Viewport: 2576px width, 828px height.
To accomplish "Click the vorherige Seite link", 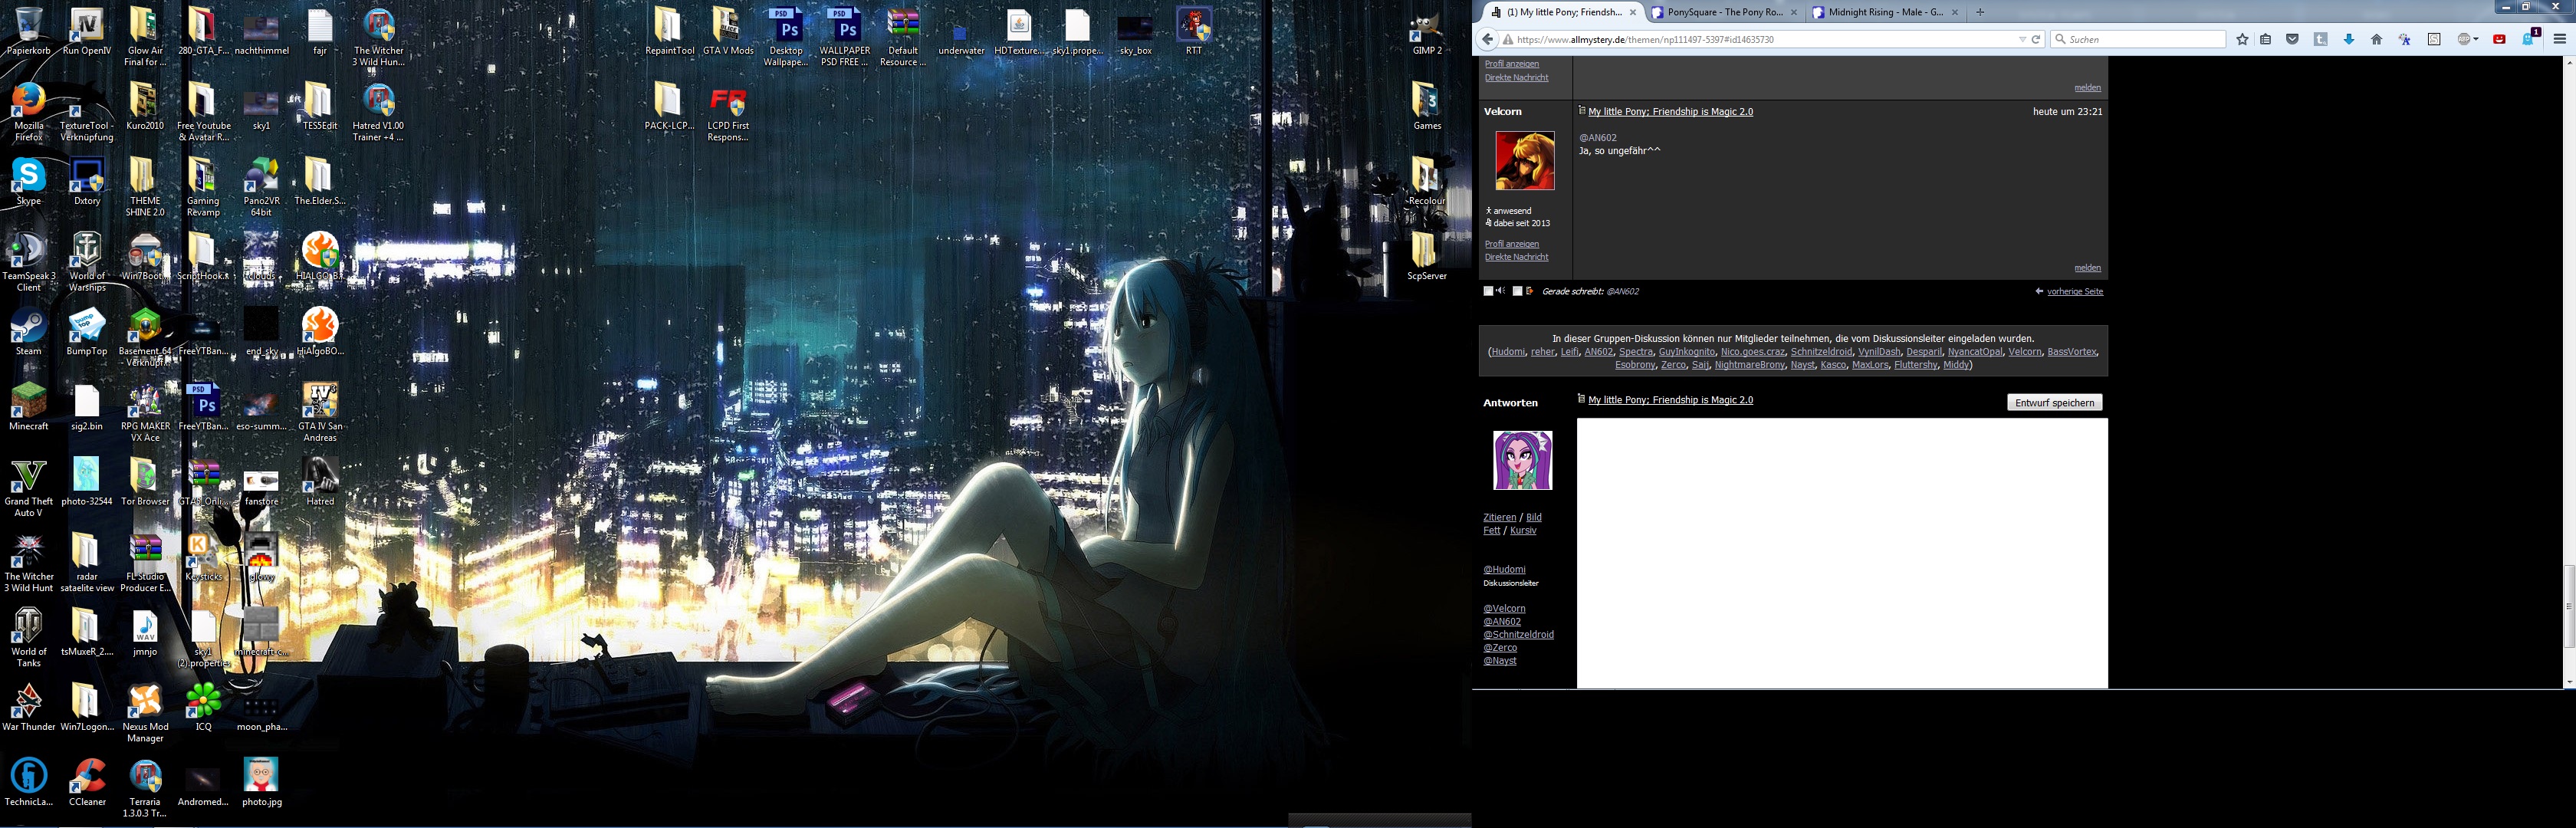I will (x=2075, y=291).
